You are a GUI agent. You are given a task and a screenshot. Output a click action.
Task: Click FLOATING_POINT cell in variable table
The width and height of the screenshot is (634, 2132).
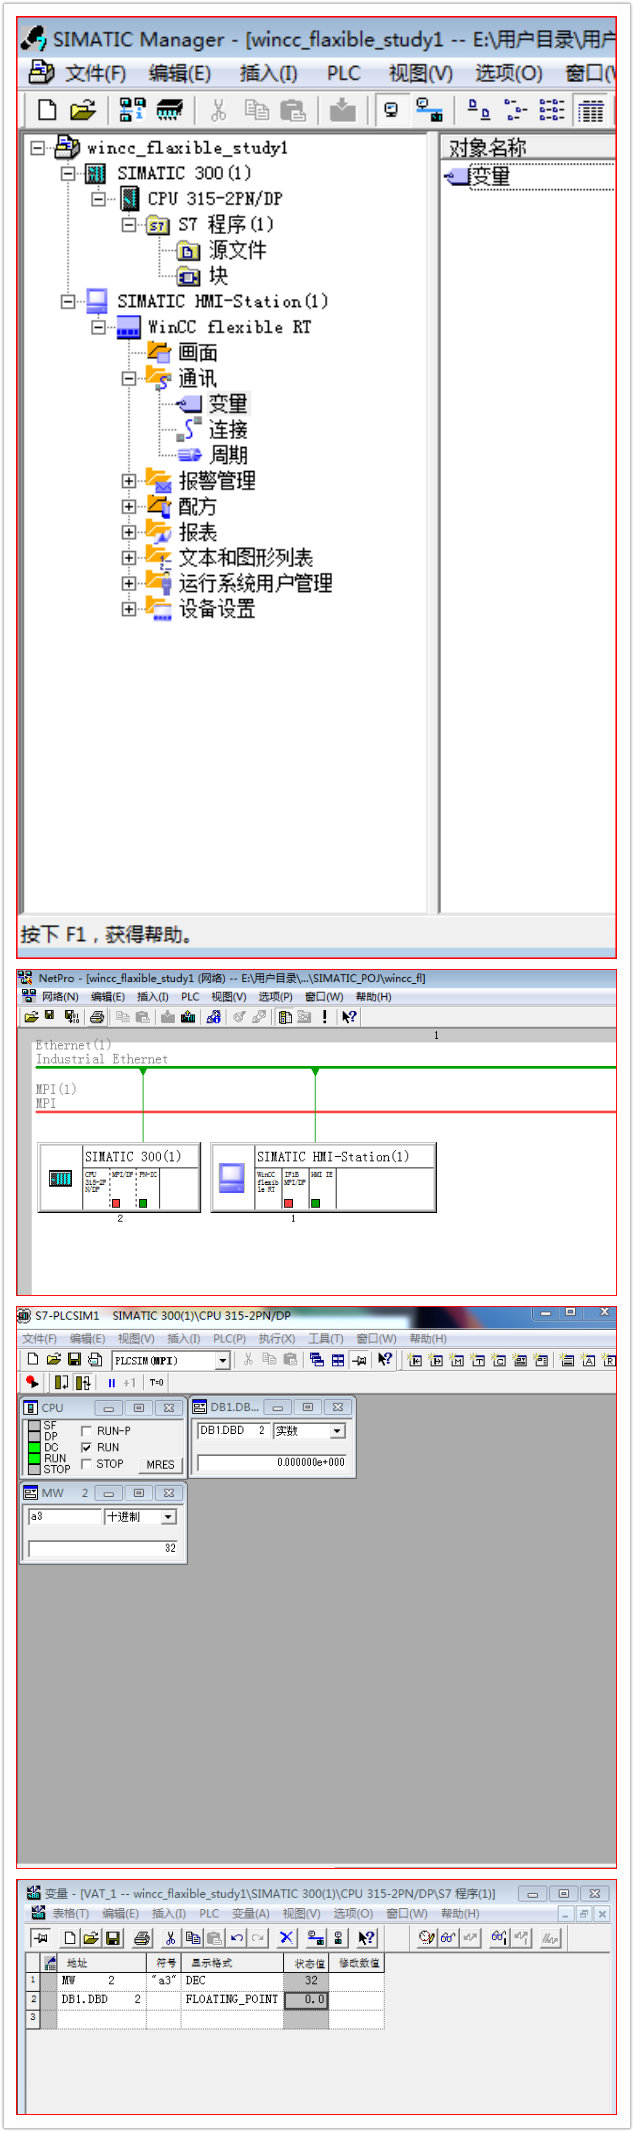pos(232,1999)
